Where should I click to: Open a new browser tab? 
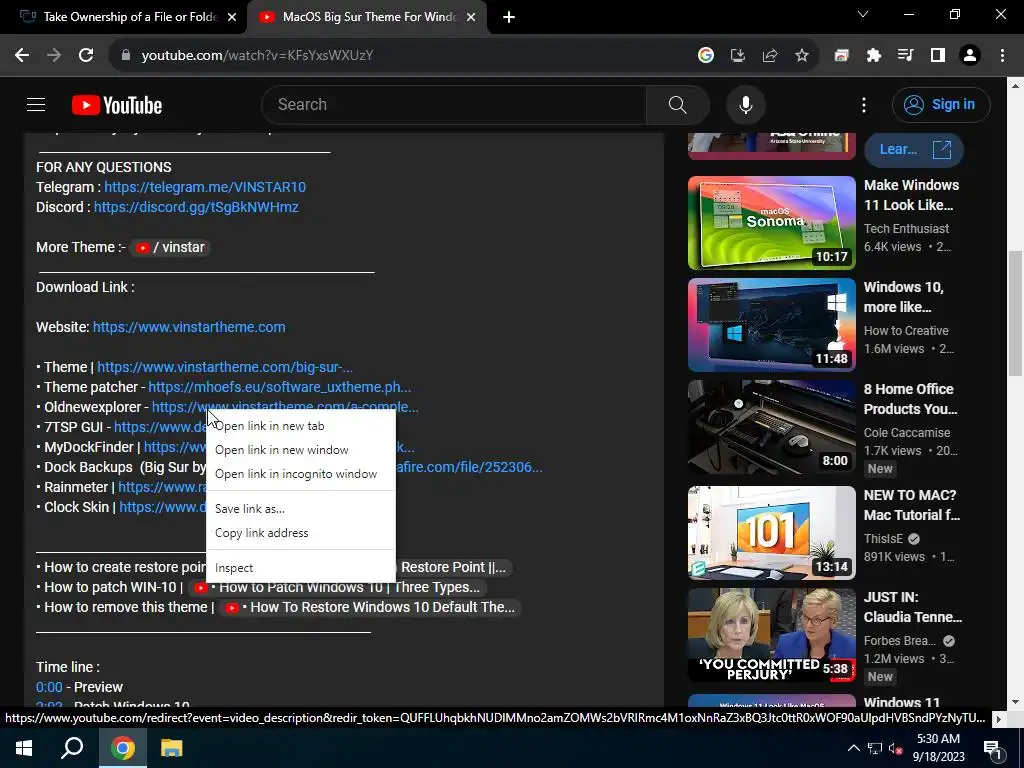point(509,17)
